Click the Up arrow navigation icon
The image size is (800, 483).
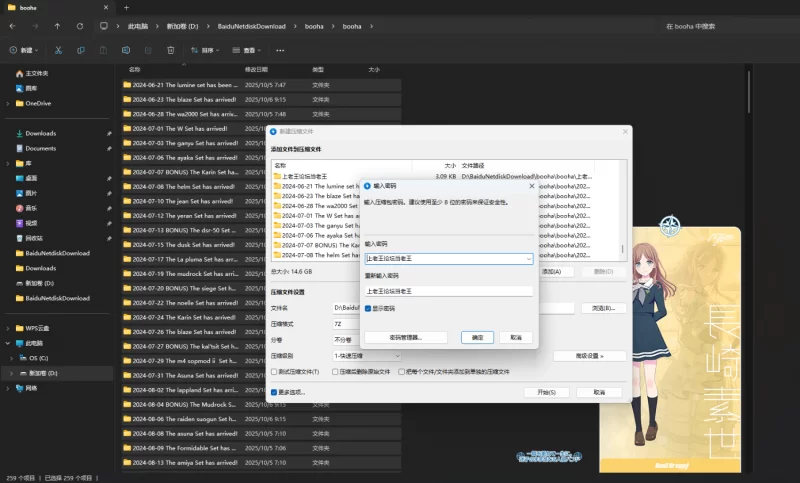pos(57,25)
